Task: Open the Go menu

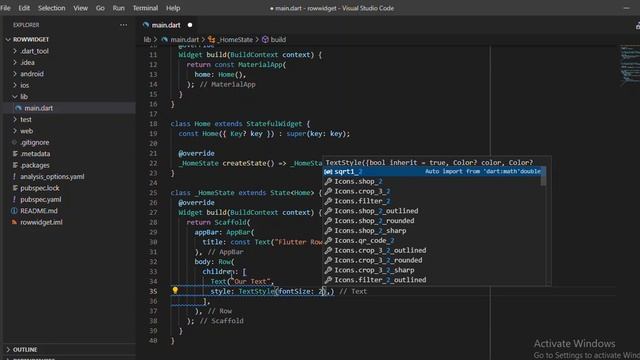Action: pos(100,8)
